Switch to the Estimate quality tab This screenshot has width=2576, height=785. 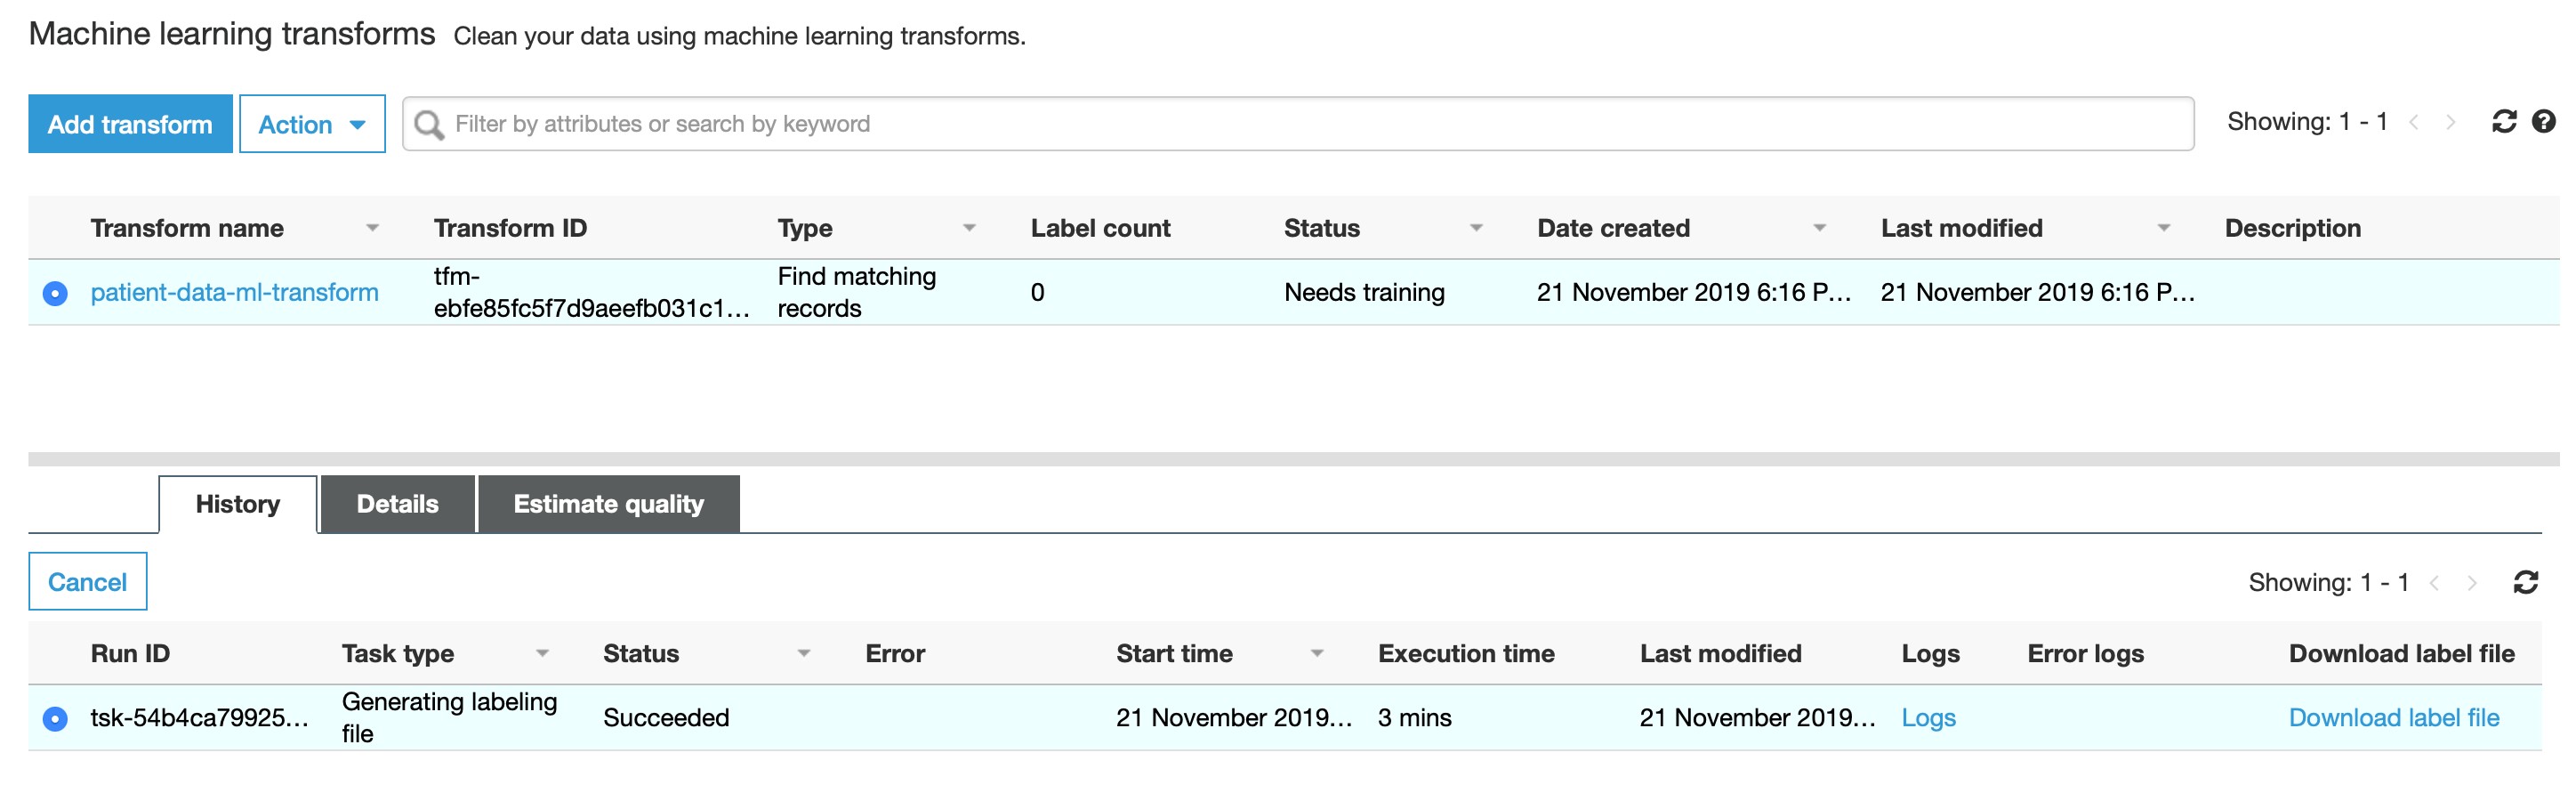tap(608, 504)
